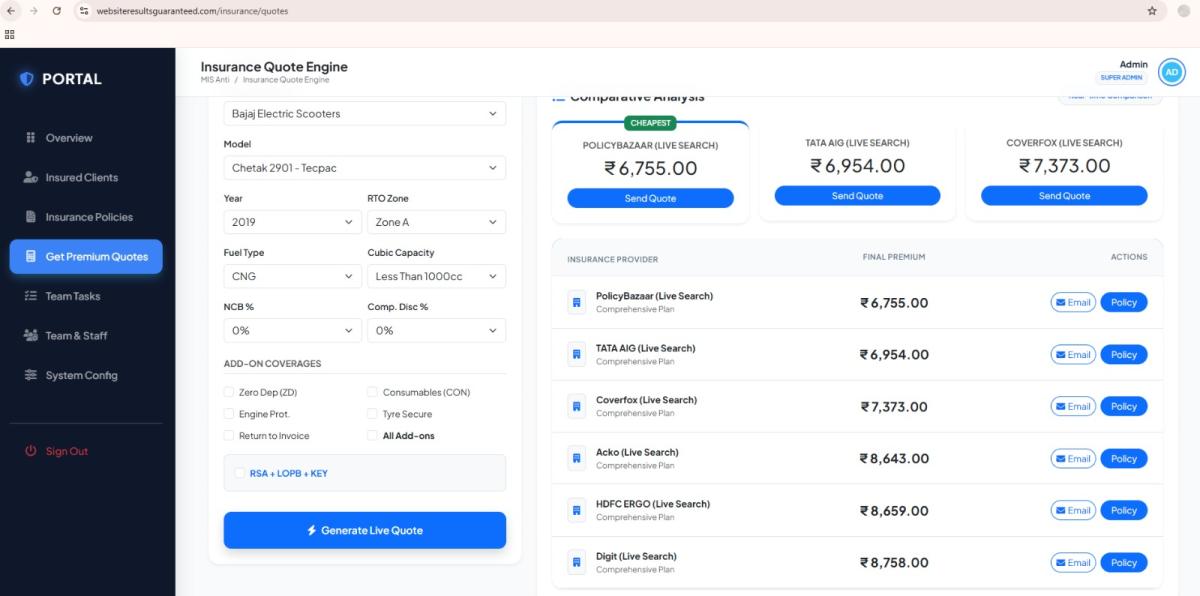The image size is (1200, 596).
Task: Go to Insured Clients in sidebar
Action: point(82,177)
